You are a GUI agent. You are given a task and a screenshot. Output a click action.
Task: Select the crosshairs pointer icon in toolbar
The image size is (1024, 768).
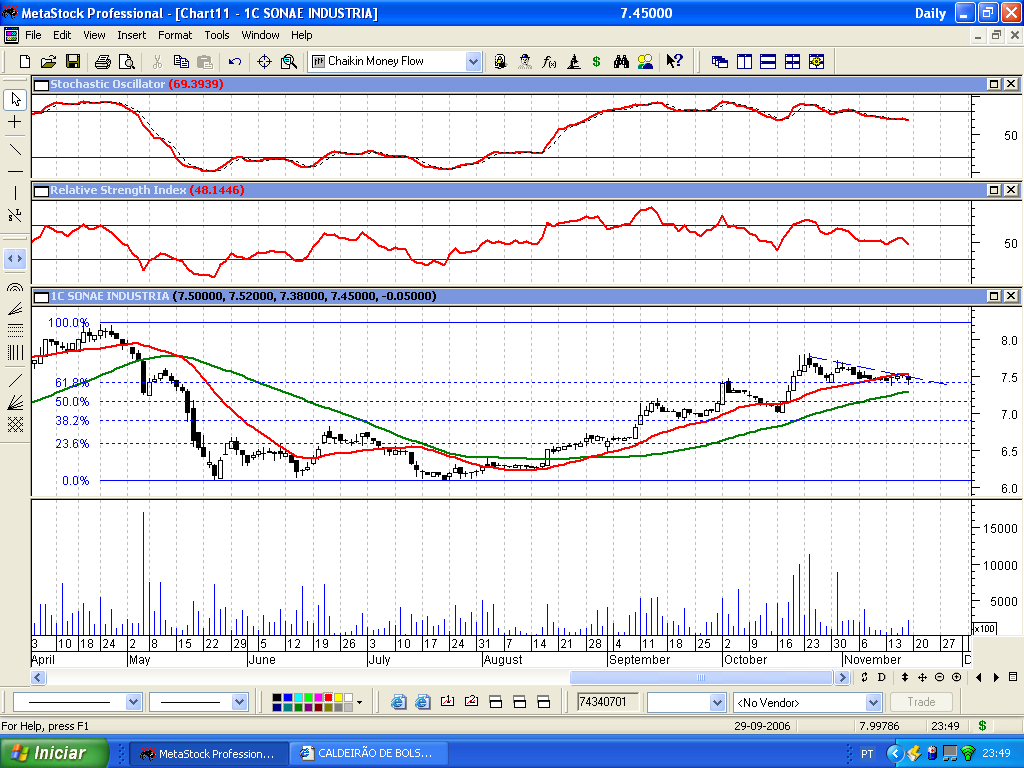click(264, 61)
